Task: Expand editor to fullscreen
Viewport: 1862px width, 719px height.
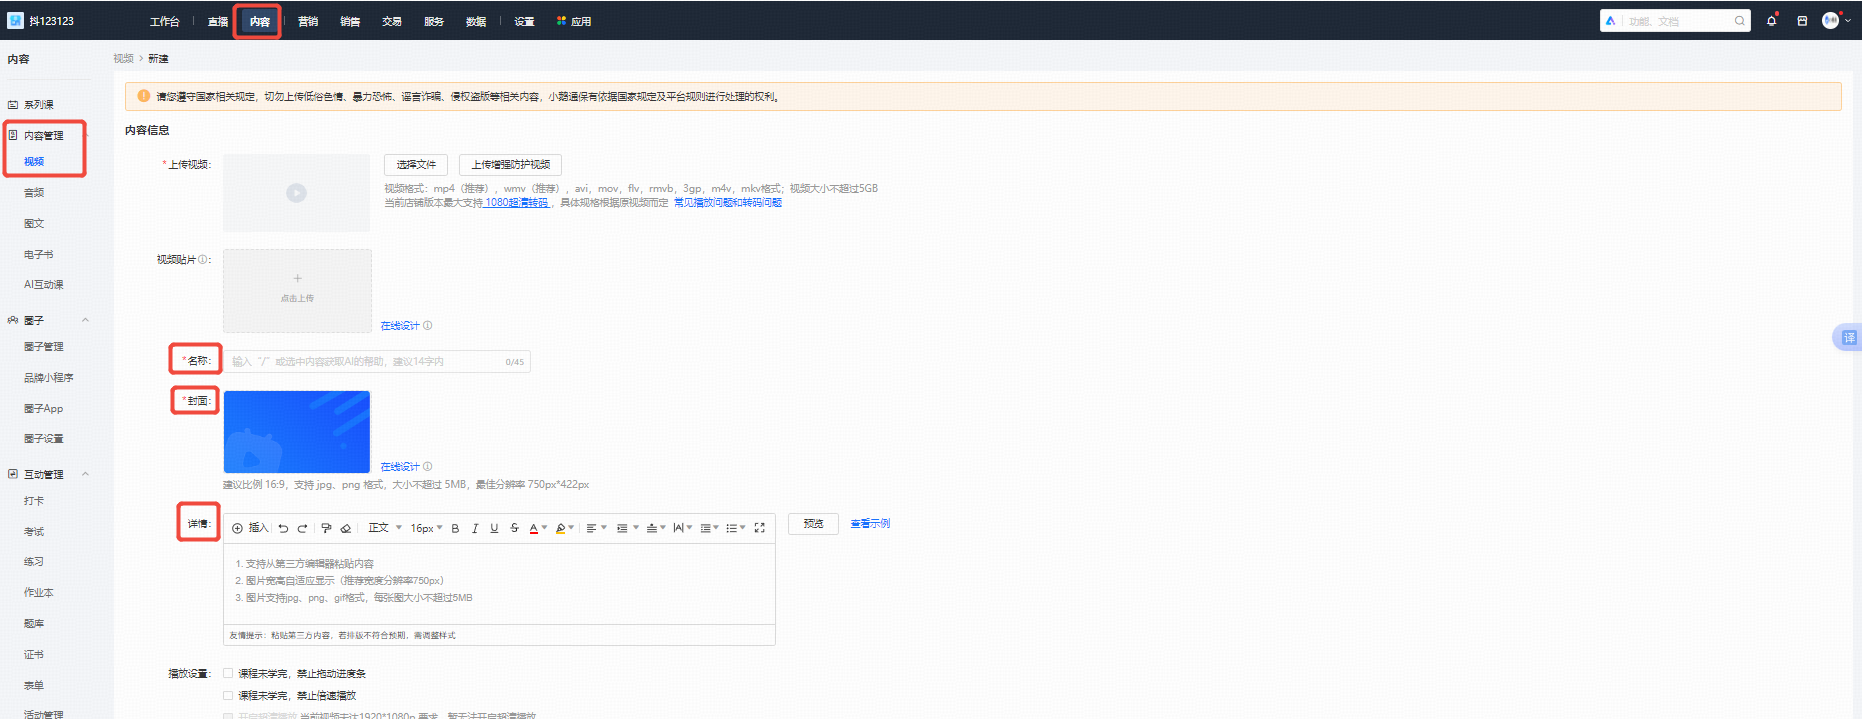Action: (759, 528)
